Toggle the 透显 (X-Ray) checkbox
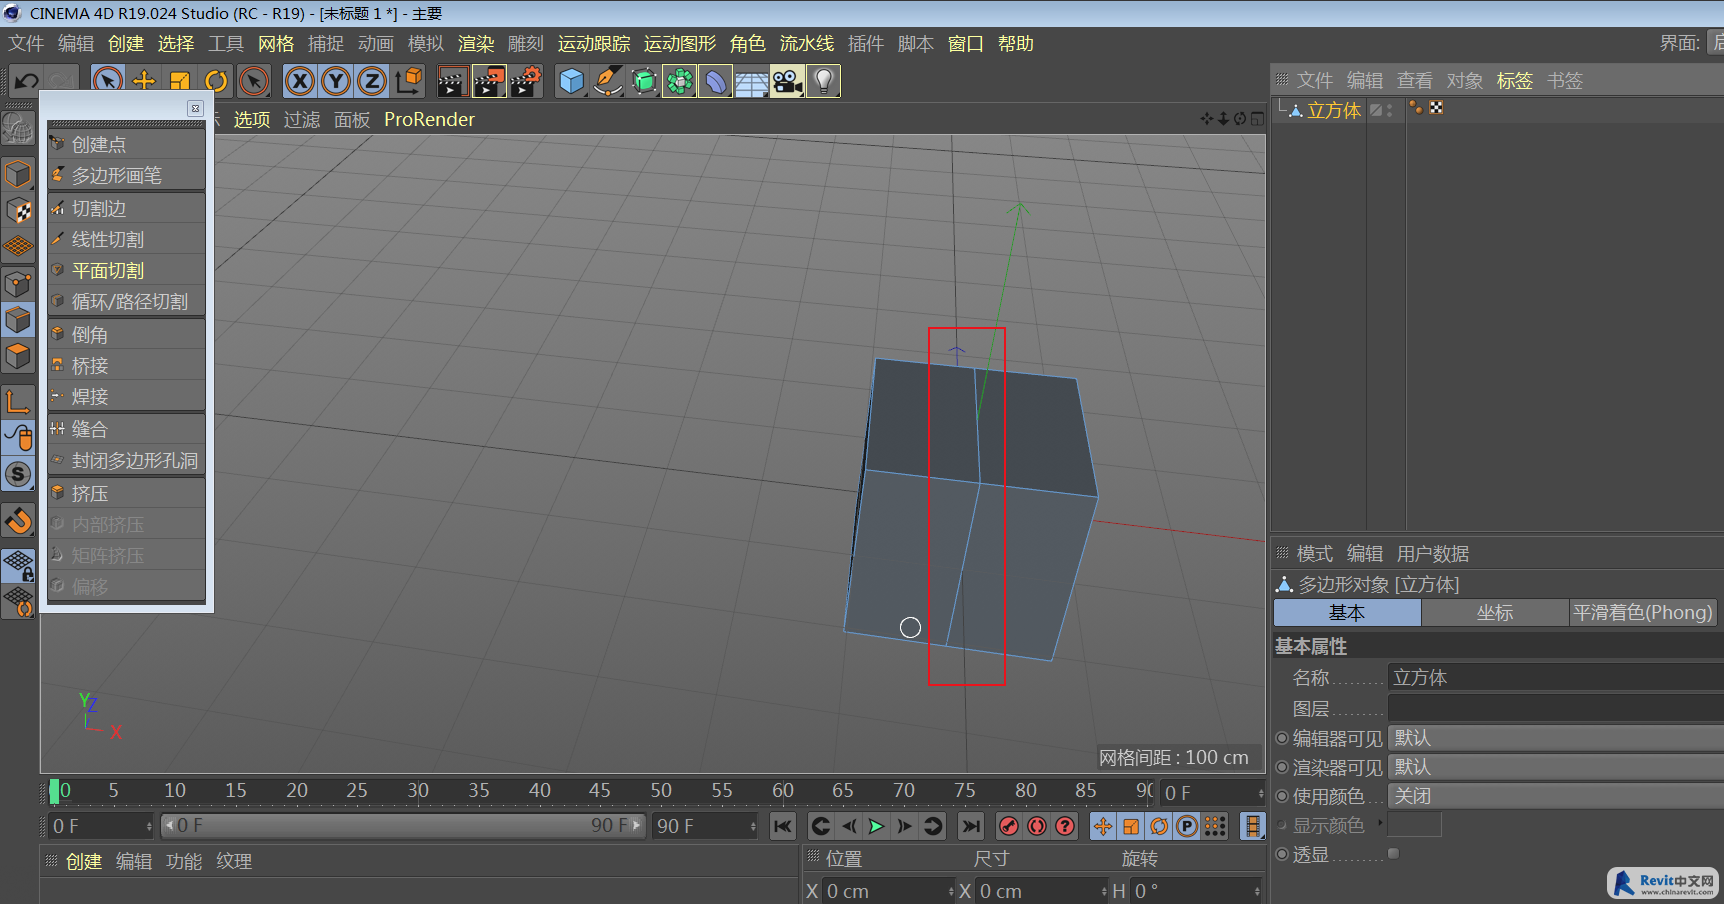The image size is (1724, 904). point(1394,854)
